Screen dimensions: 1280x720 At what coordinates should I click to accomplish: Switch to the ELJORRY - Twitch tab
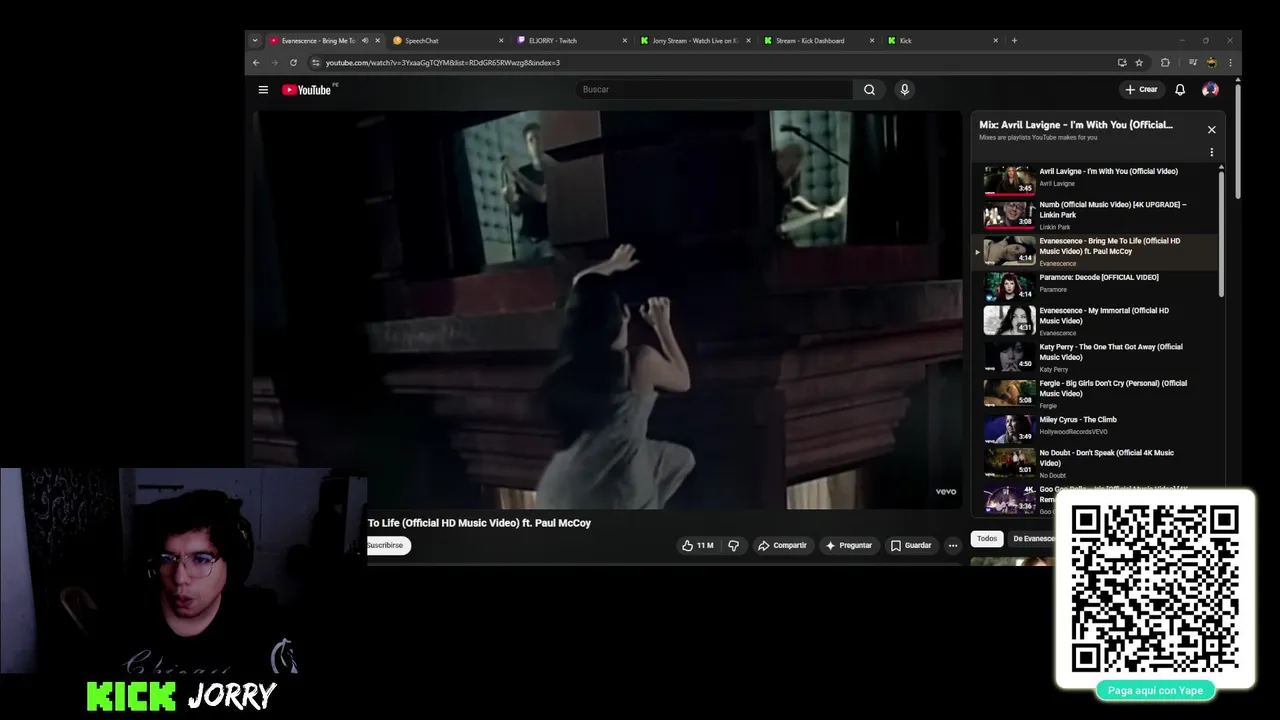(x=570, y=41)
